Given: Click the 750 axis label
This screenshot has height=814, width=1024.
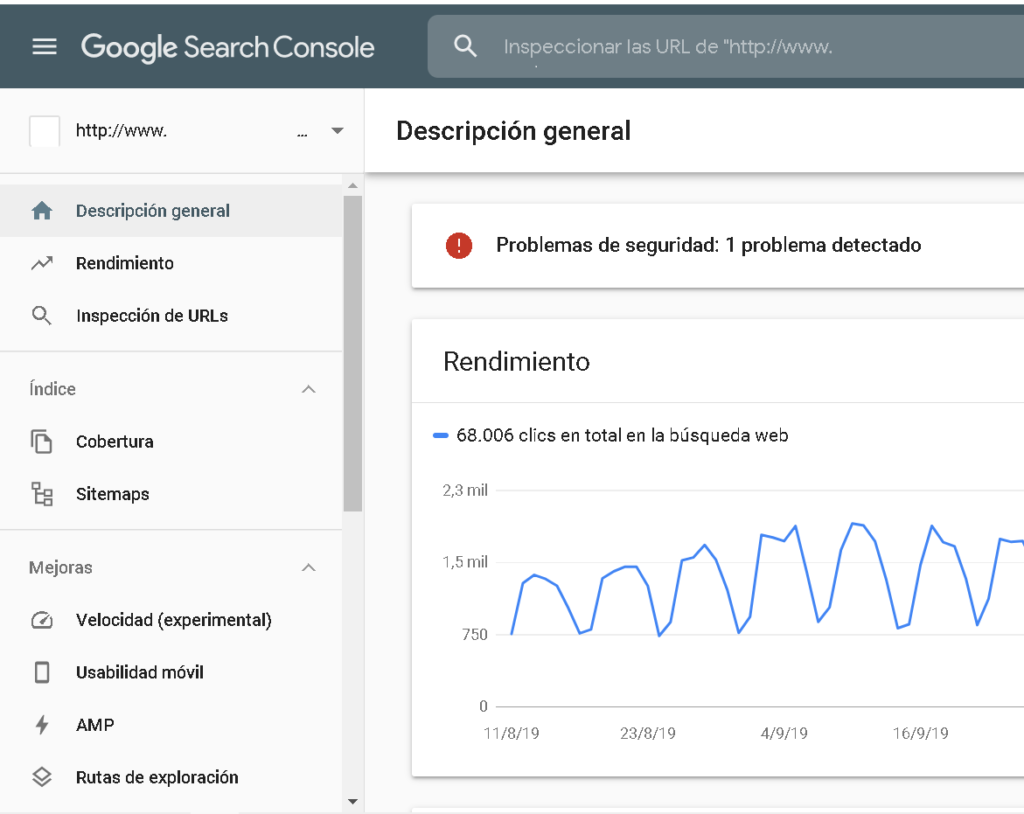Looking at the screenshot, I should 475,634.
